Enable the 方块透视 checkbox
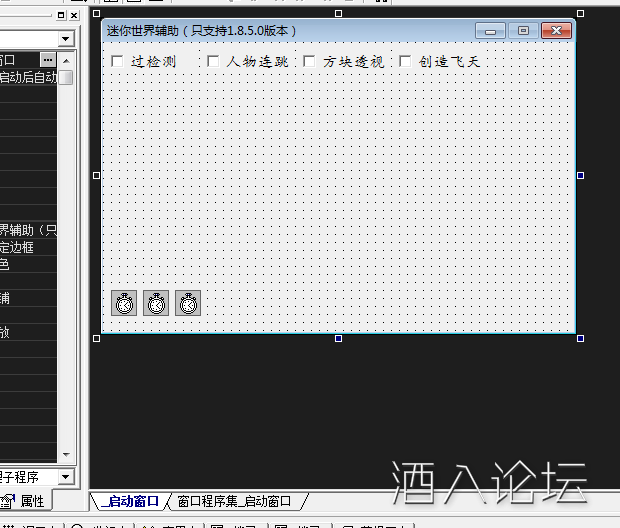 point(309,62)
